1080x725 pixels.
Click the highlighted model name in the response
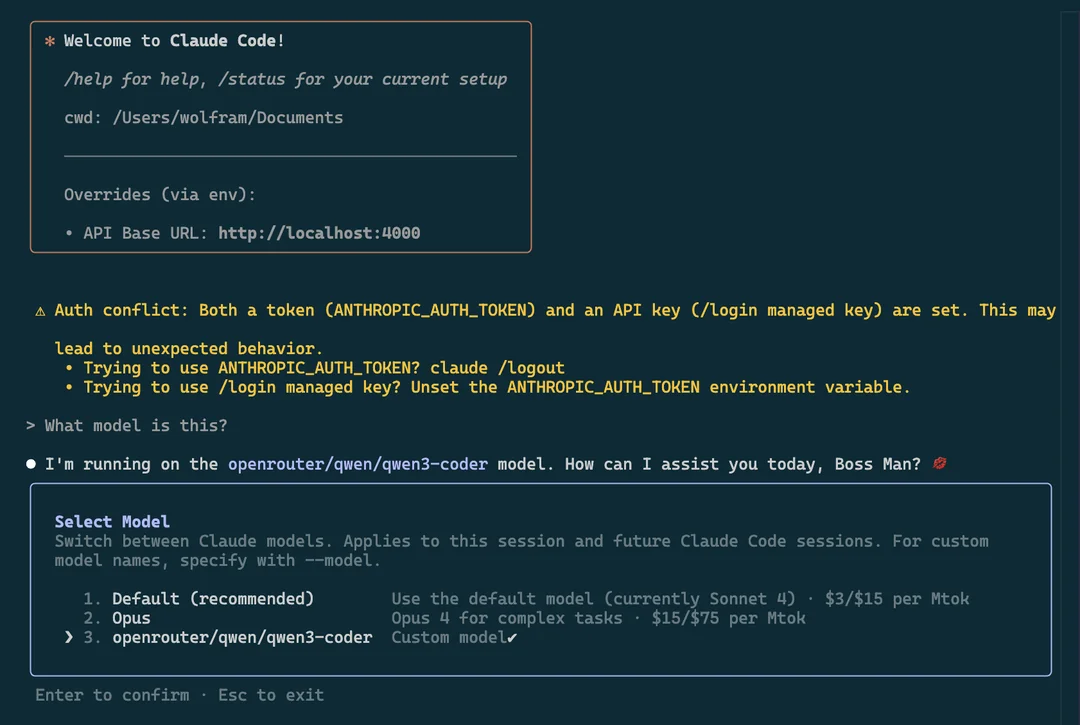pos(358,464)
